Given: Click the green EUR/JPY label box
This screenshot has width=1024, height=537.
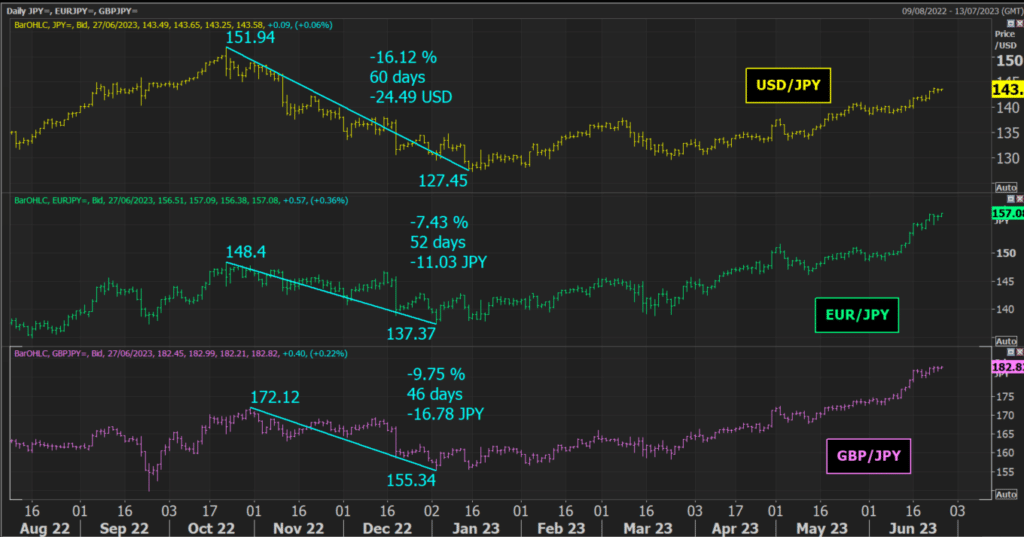Looking at the screenshot, I should [x=855, y=318].
